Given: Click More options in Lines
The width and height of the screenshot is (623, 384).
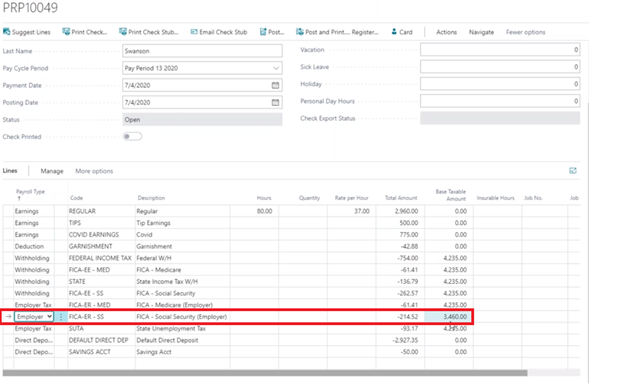Looking at the screenshot, I should 94,171.
